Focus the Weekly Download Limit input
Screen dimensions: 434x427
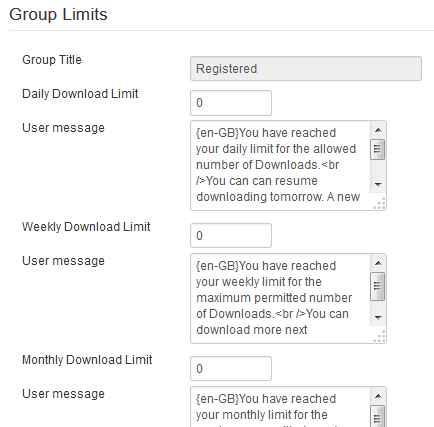pyautogui.click(x=231, y=236)
